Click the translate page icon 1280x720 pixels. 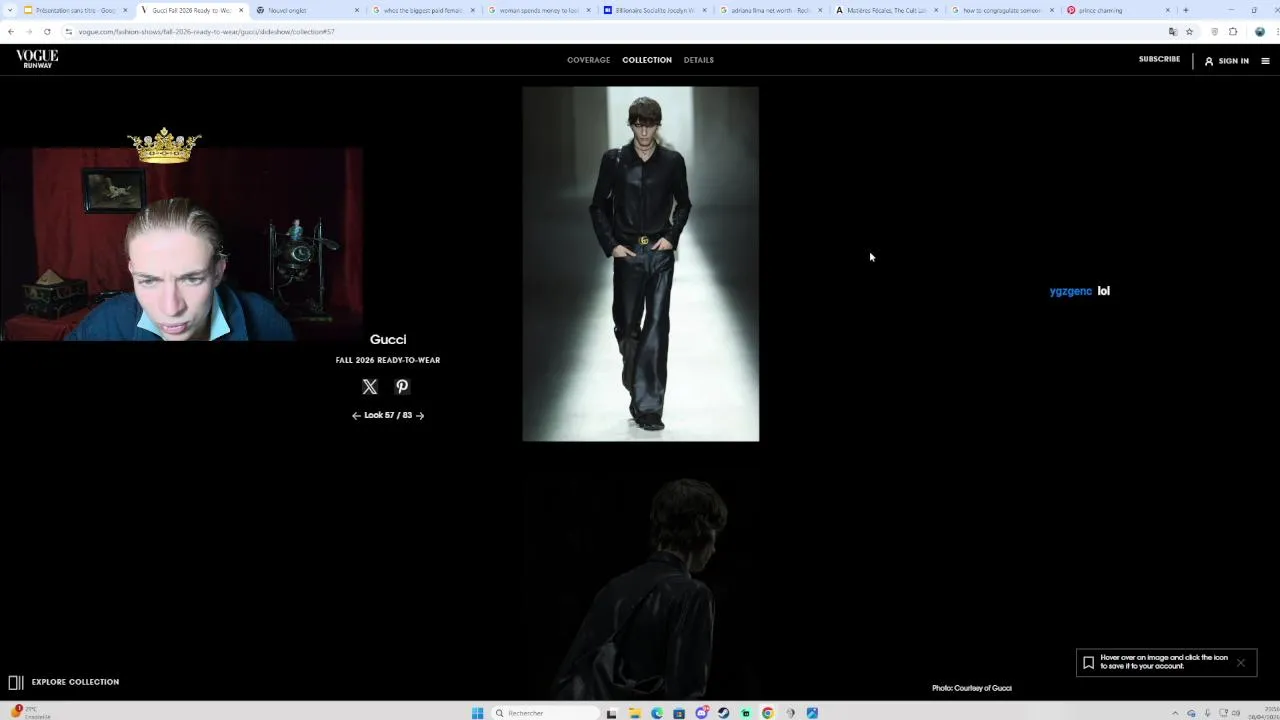pos(1173,32)
